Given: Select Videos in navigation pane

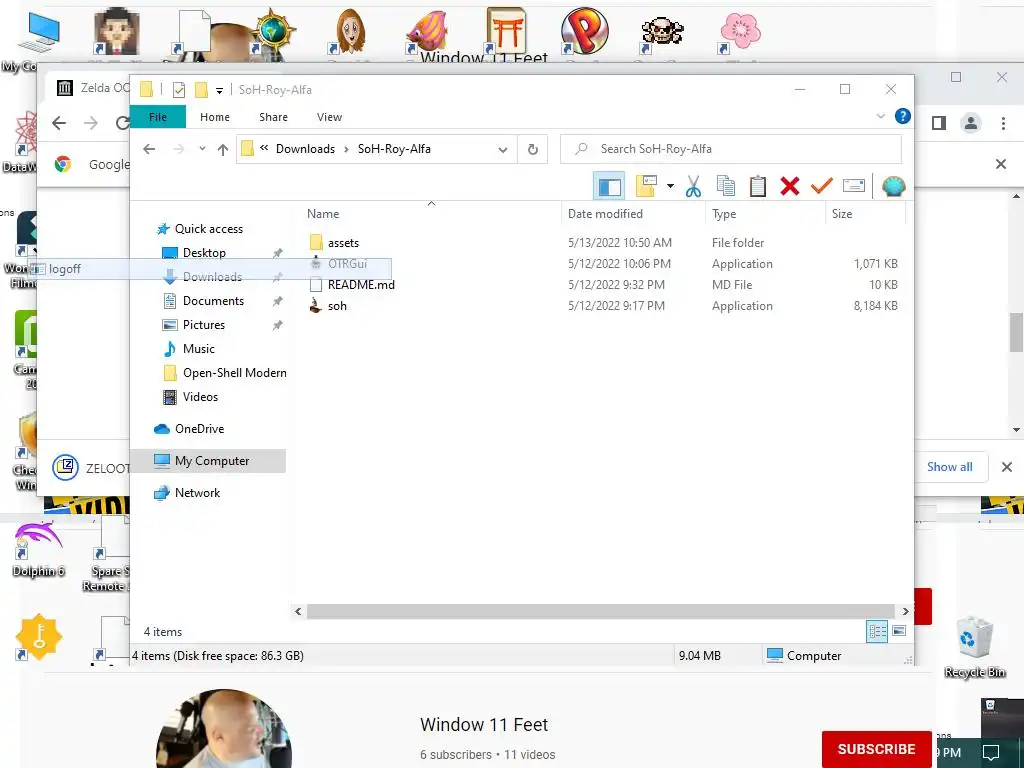Looking at the screenshot, I should (x=200, y=397).
